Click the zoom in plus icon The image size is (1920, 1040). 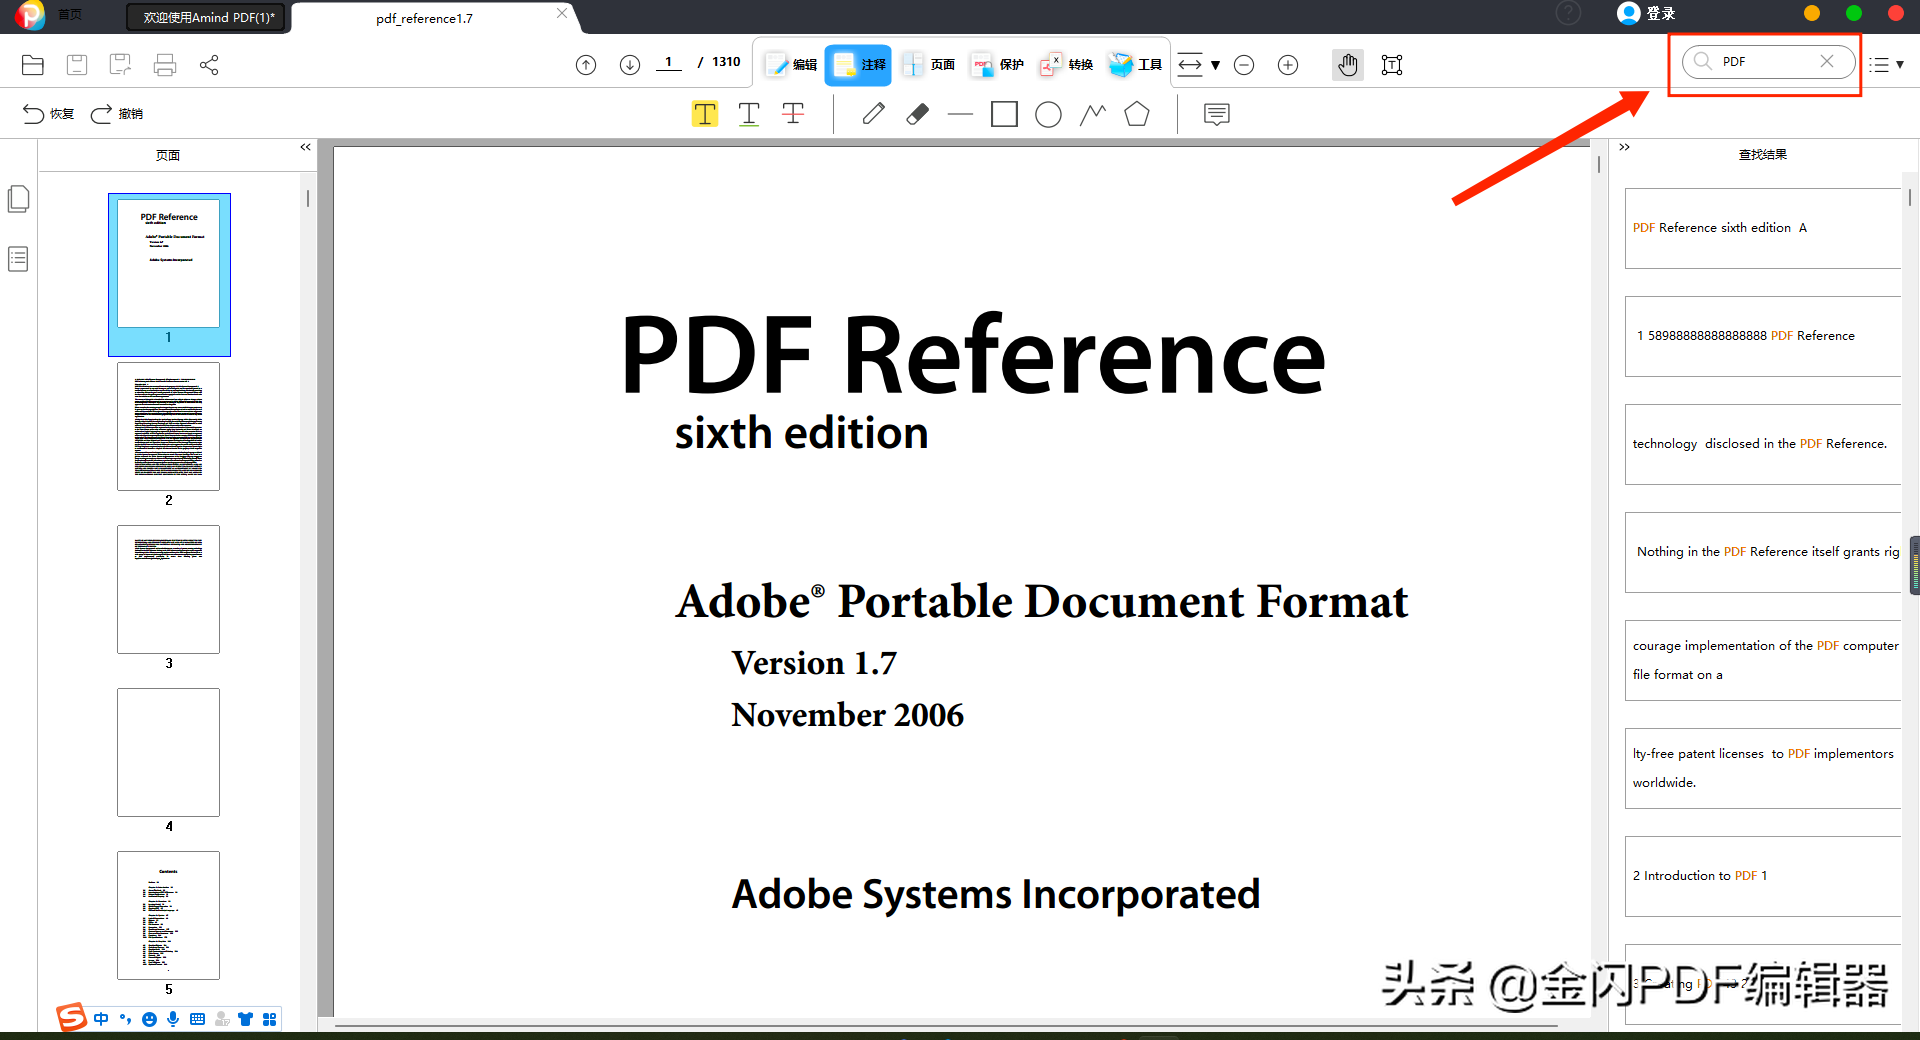[1288, 65]
